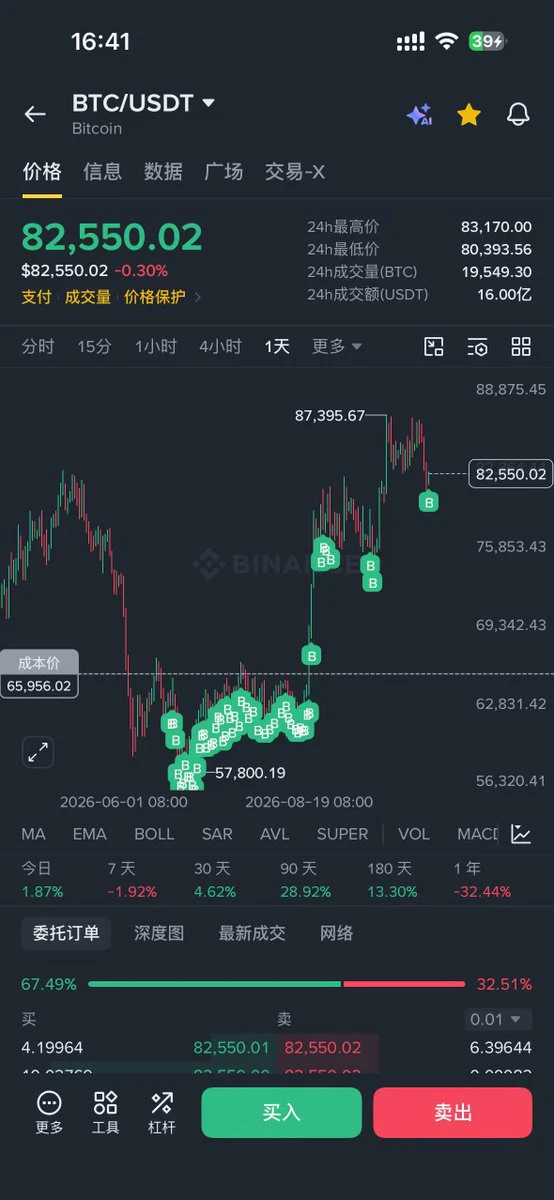Open chart settings icon

(478, 347)
